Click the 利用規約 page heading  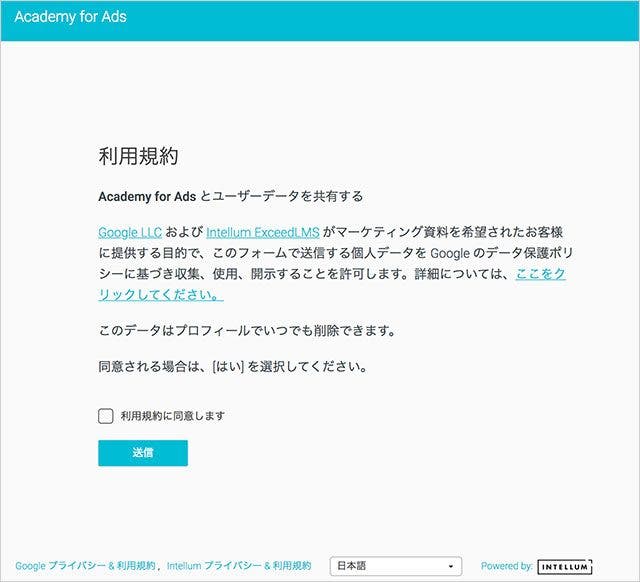(x=138, y=156)
